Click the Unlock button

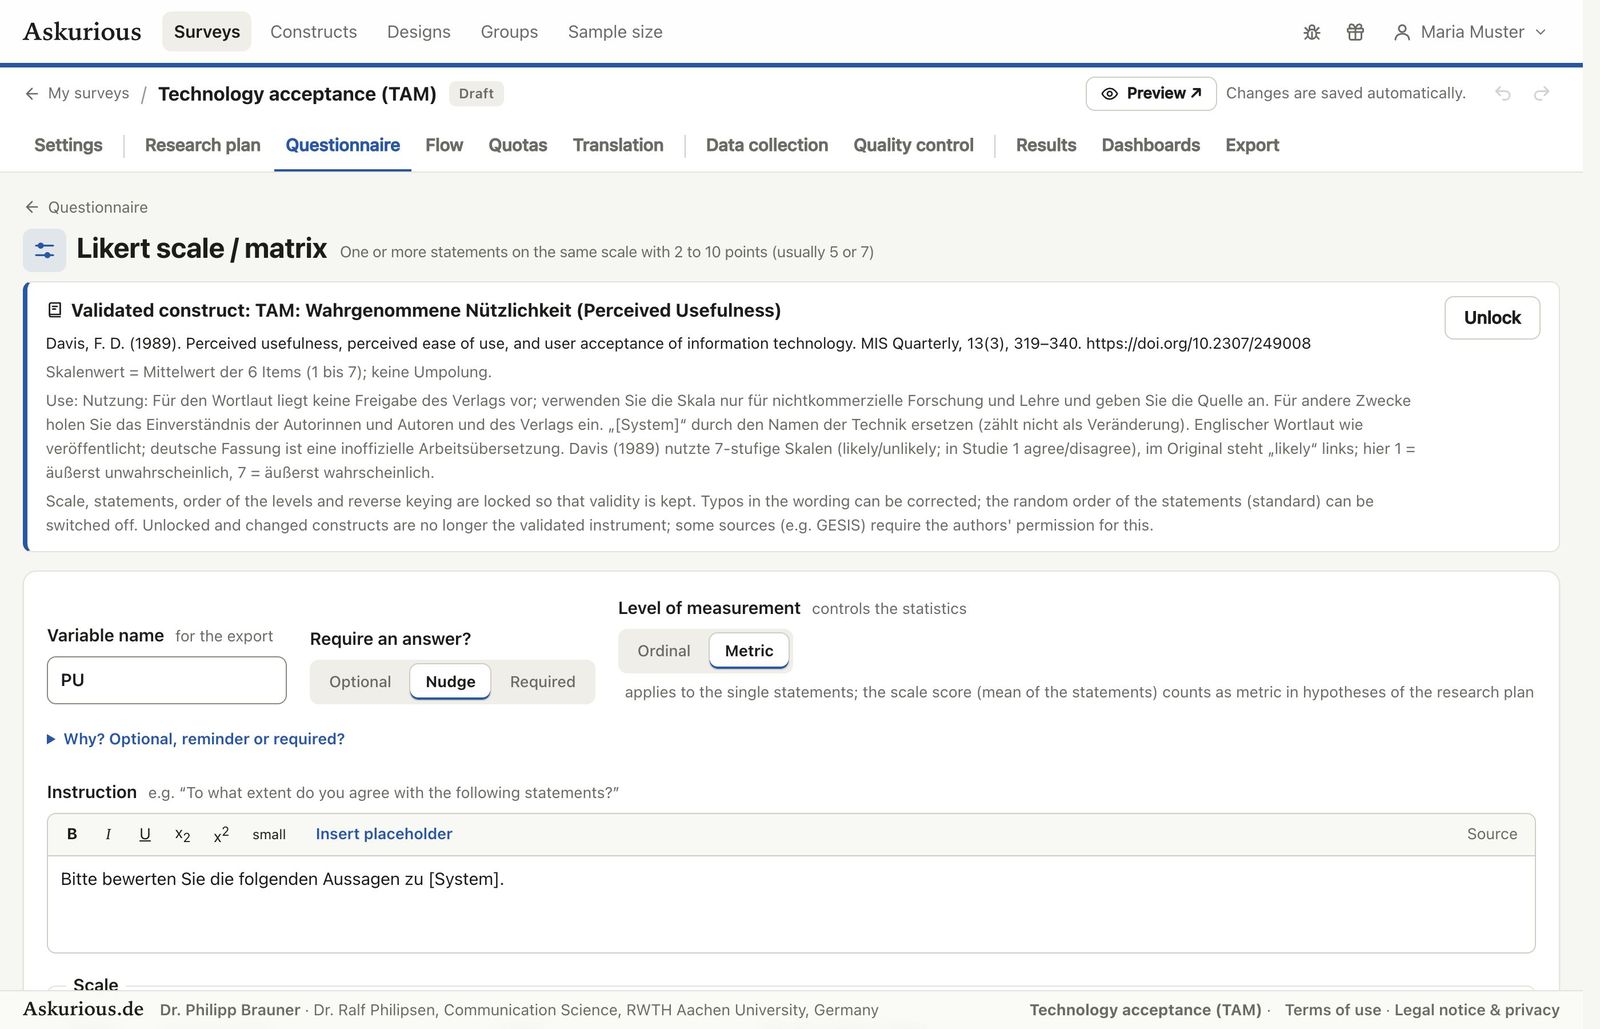[1492, 318]
